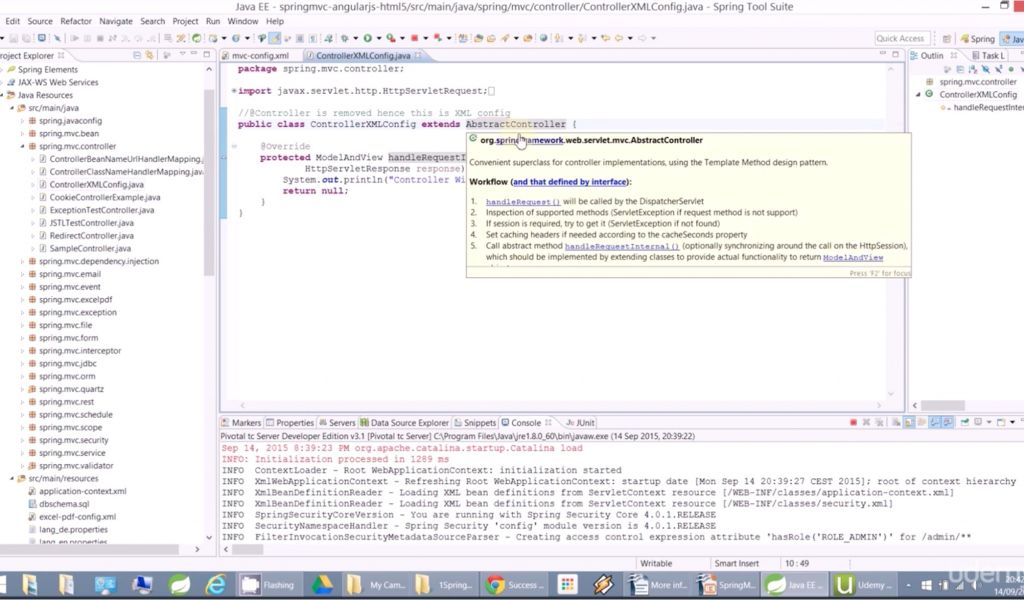Click the Chrome icon in the taskbar
Screen dimensions: 1024x600
(x=495, y=584)
